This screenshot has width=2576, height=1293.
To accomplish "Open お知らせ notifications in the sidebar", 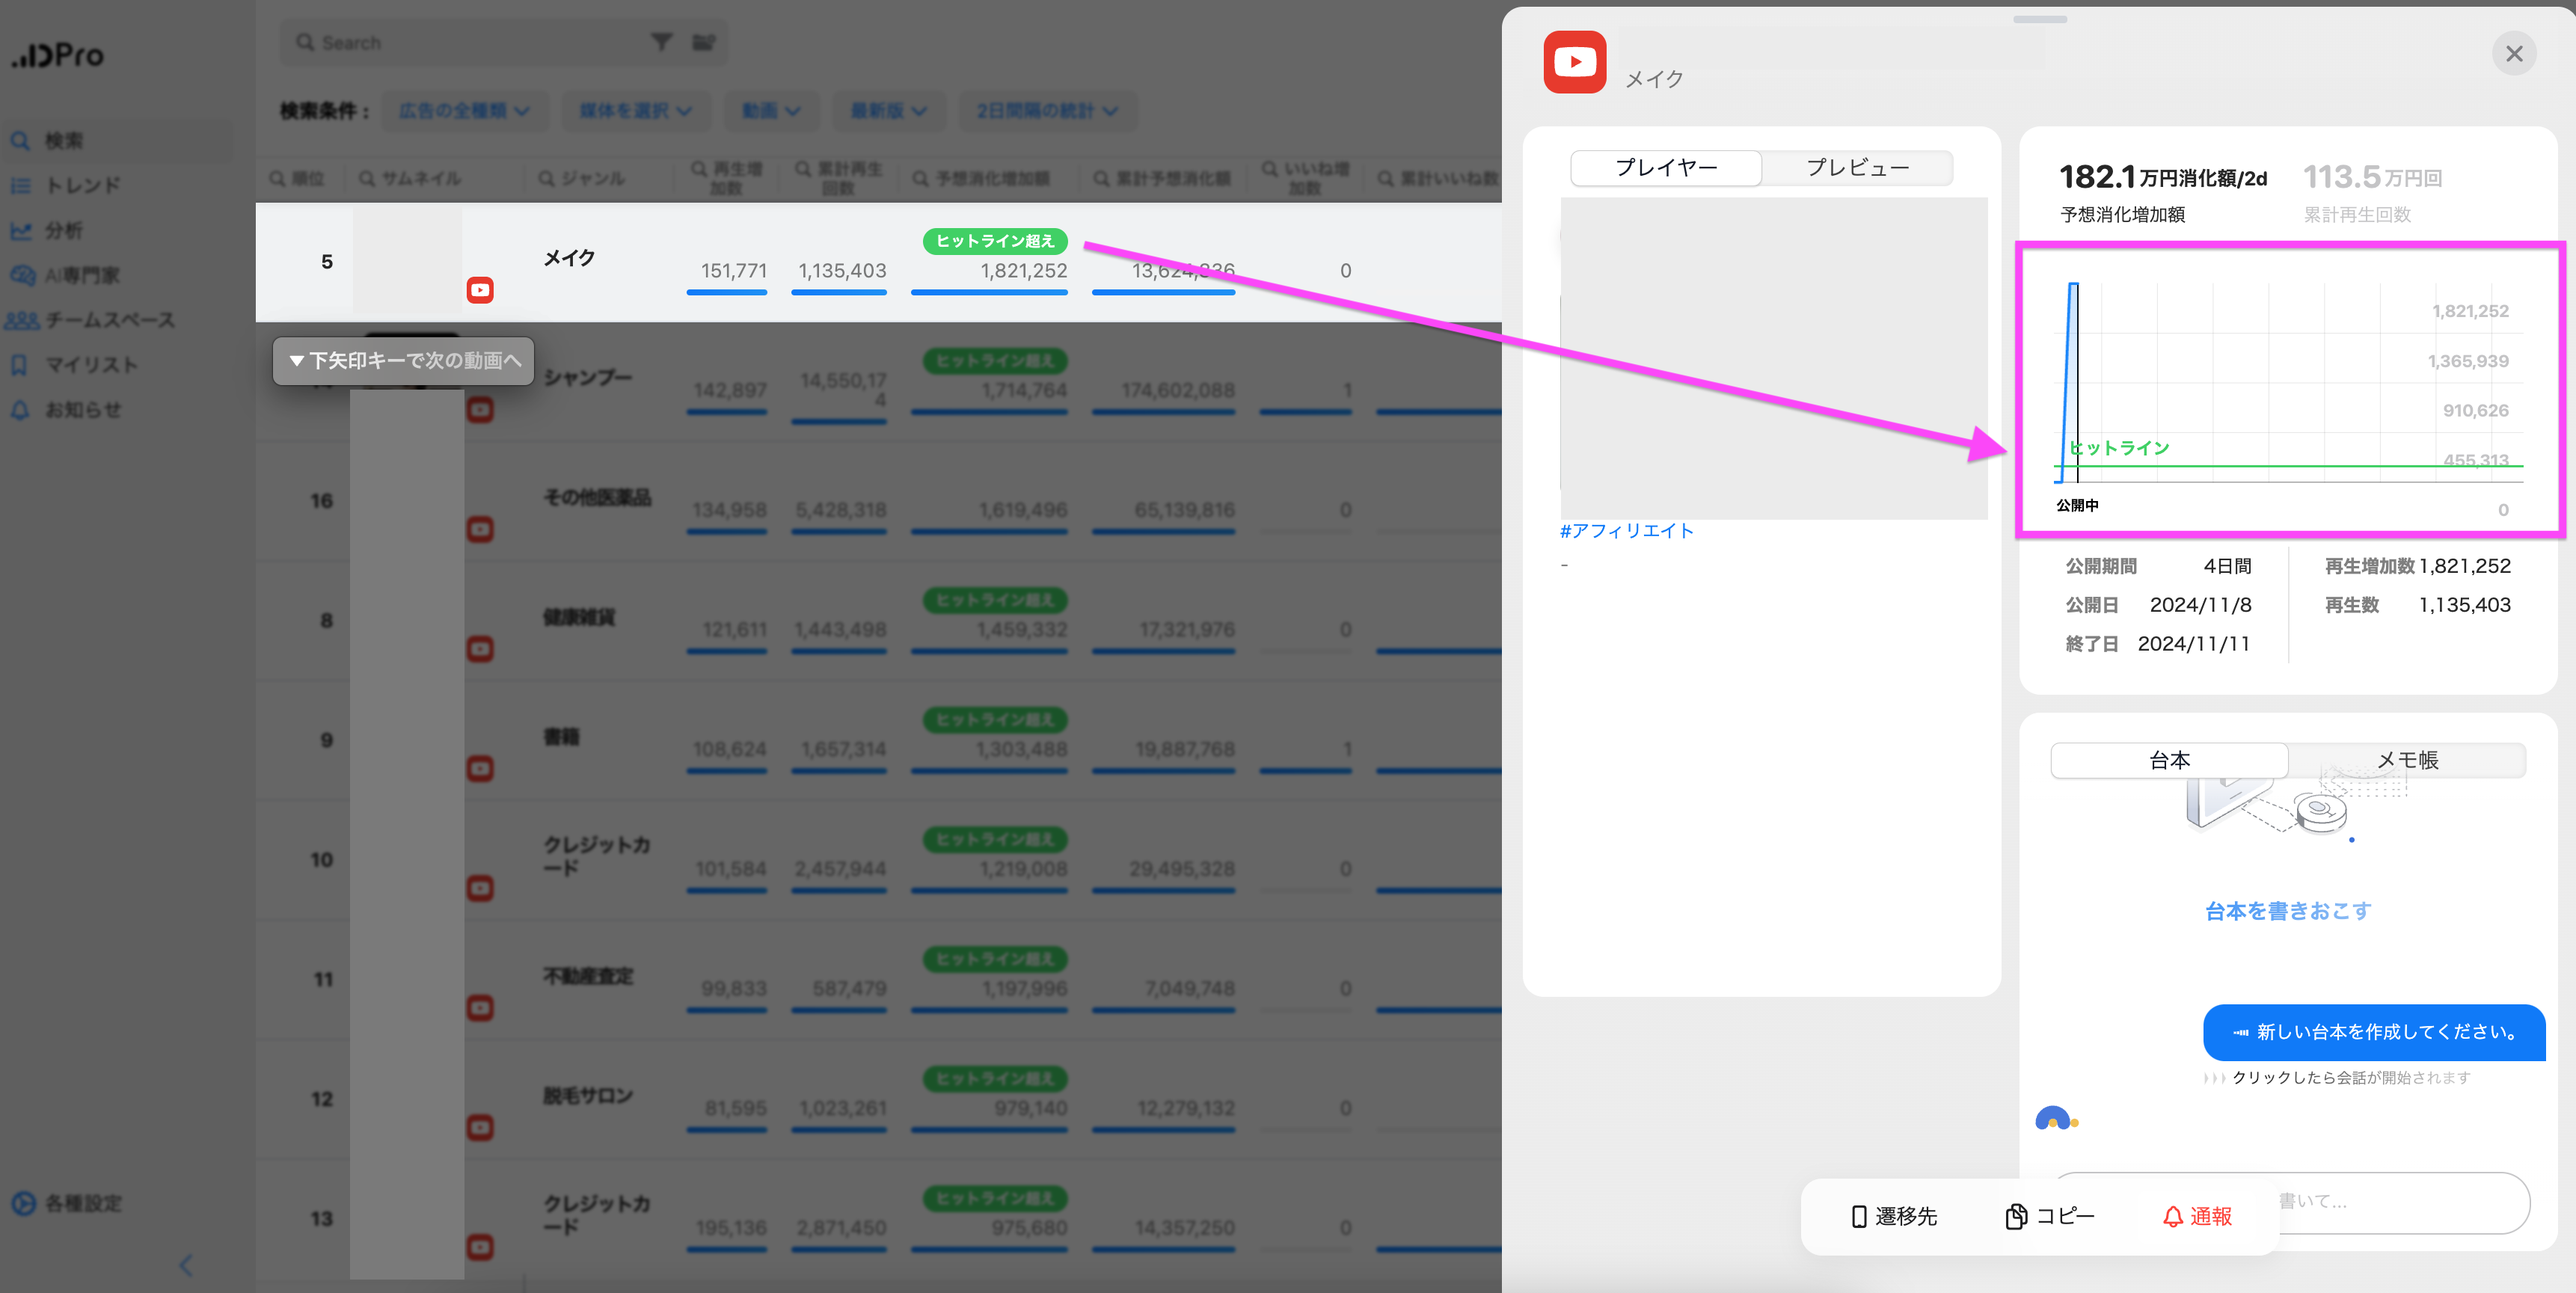I will coord(82,410).
